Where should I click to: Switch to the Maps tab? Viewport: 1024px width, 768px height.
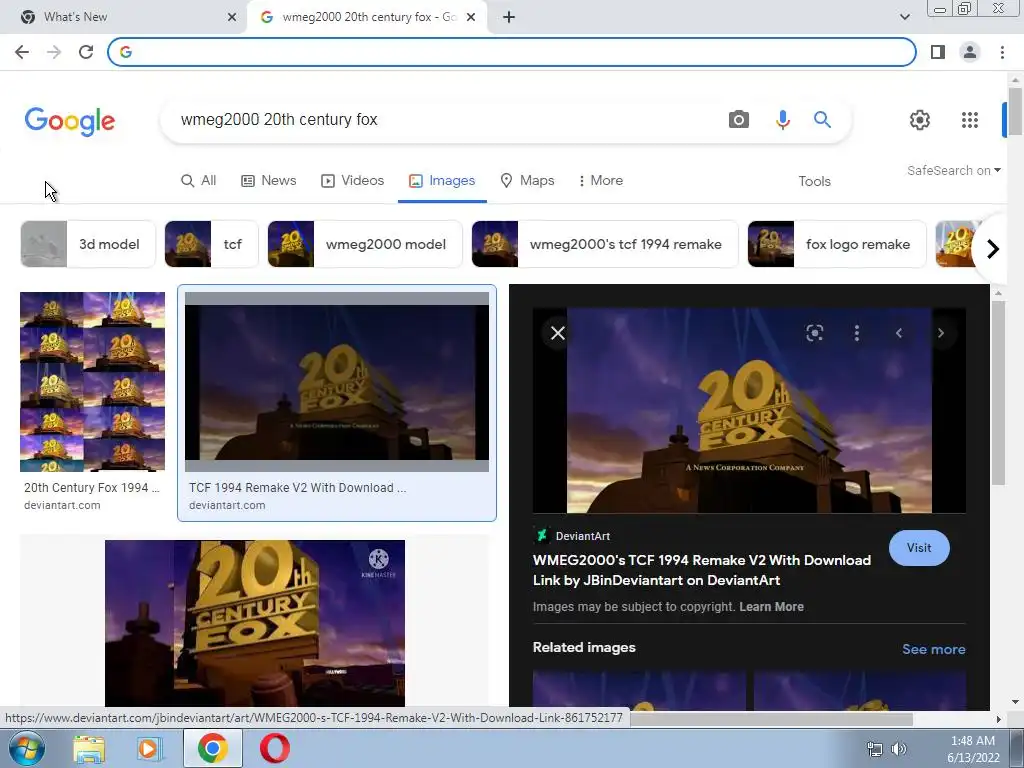point(527,181)
